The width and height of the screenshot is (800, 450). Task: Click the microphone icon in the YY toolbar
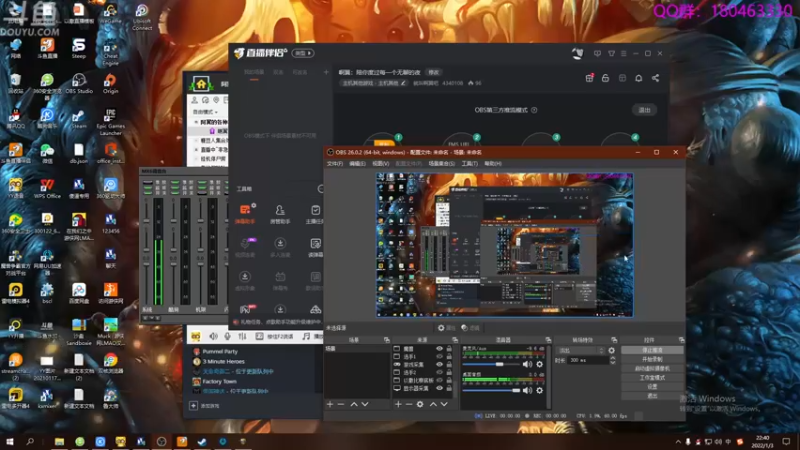click(x=228, y=336)
